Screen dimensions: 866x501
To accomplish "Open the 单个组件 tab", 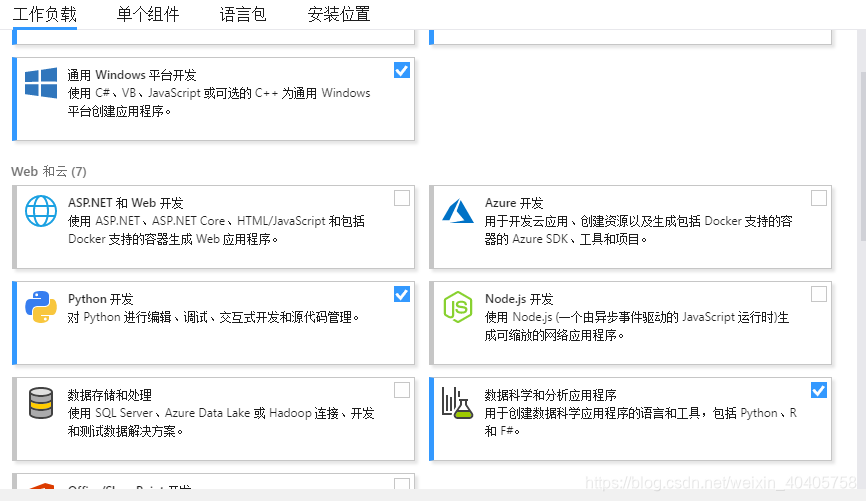I will [147, 14].
